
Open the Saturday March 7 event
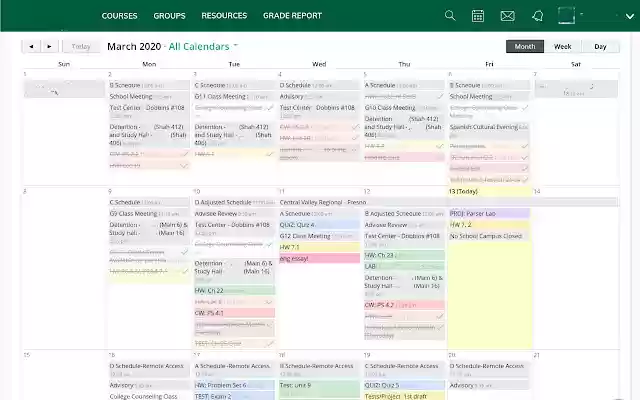point(576,89)
